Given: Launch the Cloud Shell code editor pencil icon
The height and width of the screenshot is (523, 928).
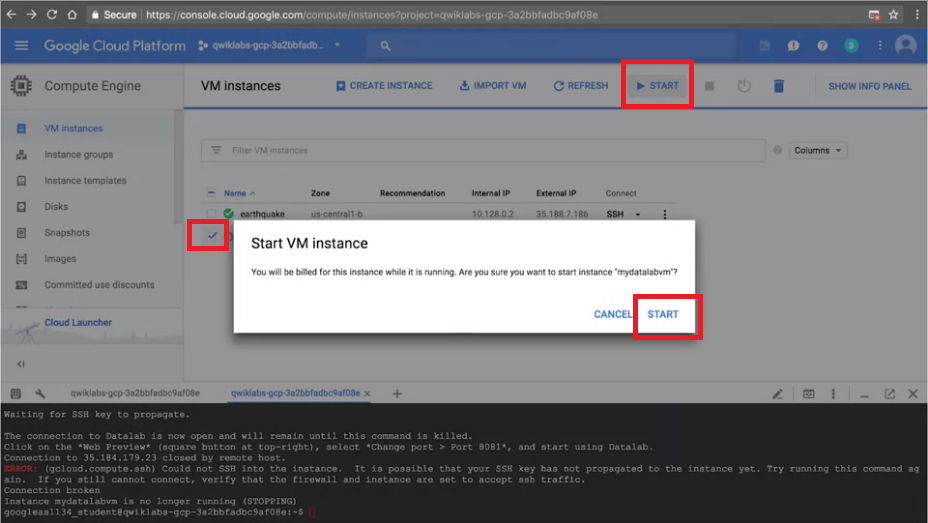Looking at the screenshot, I should point(778,394).
